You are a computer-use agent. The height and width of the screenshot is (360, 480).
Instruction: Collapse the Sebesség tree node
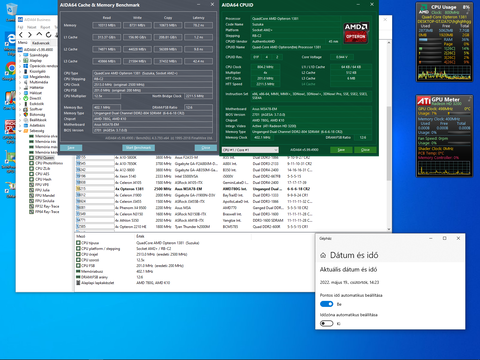pyautogui.click(x=20, y=131)
